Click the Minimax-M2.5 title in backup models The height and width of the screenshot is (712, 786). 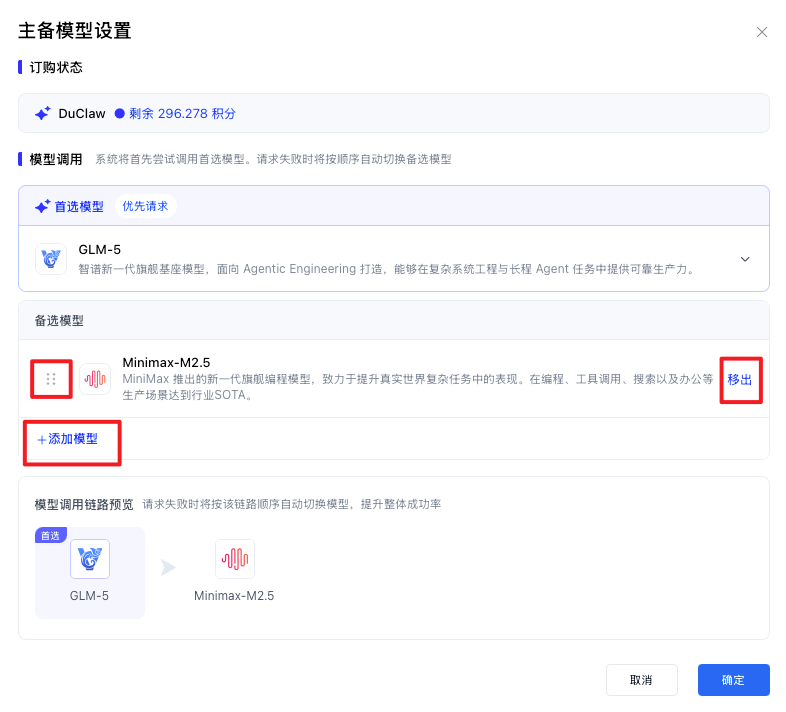(x=166, y=362)
